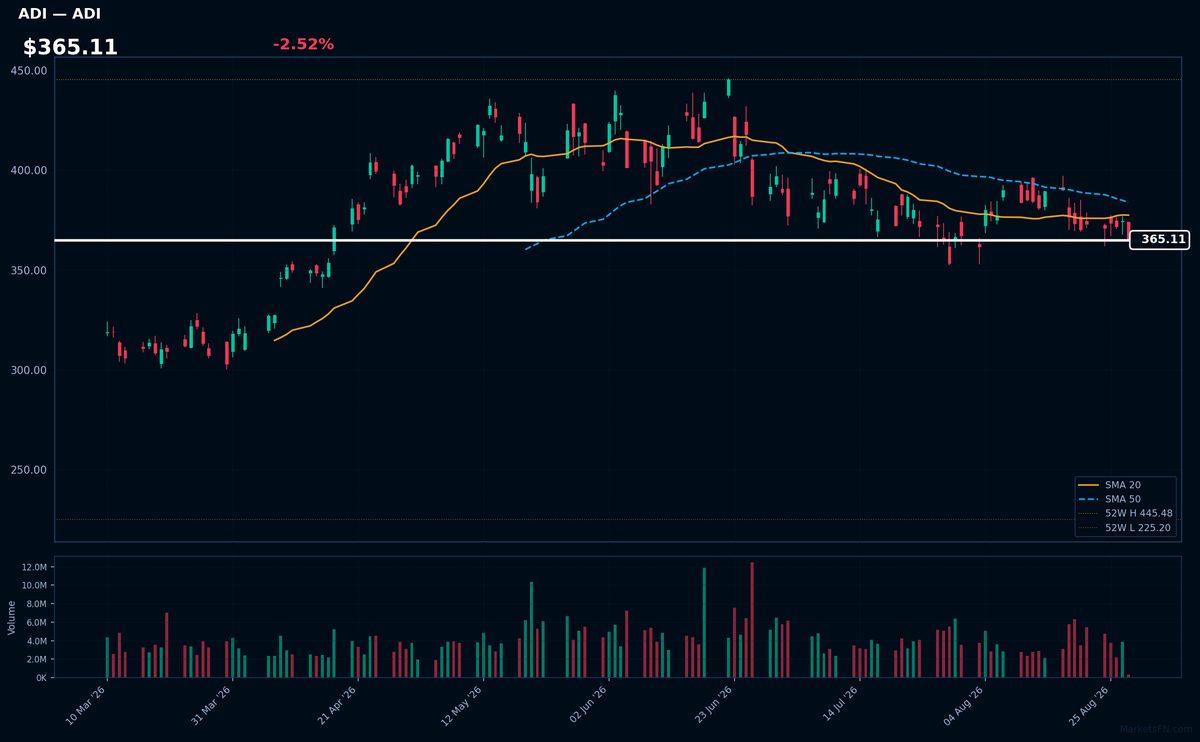Click the 02 Jun '26 date label
1200x742 pixels.
coord(588,706)
